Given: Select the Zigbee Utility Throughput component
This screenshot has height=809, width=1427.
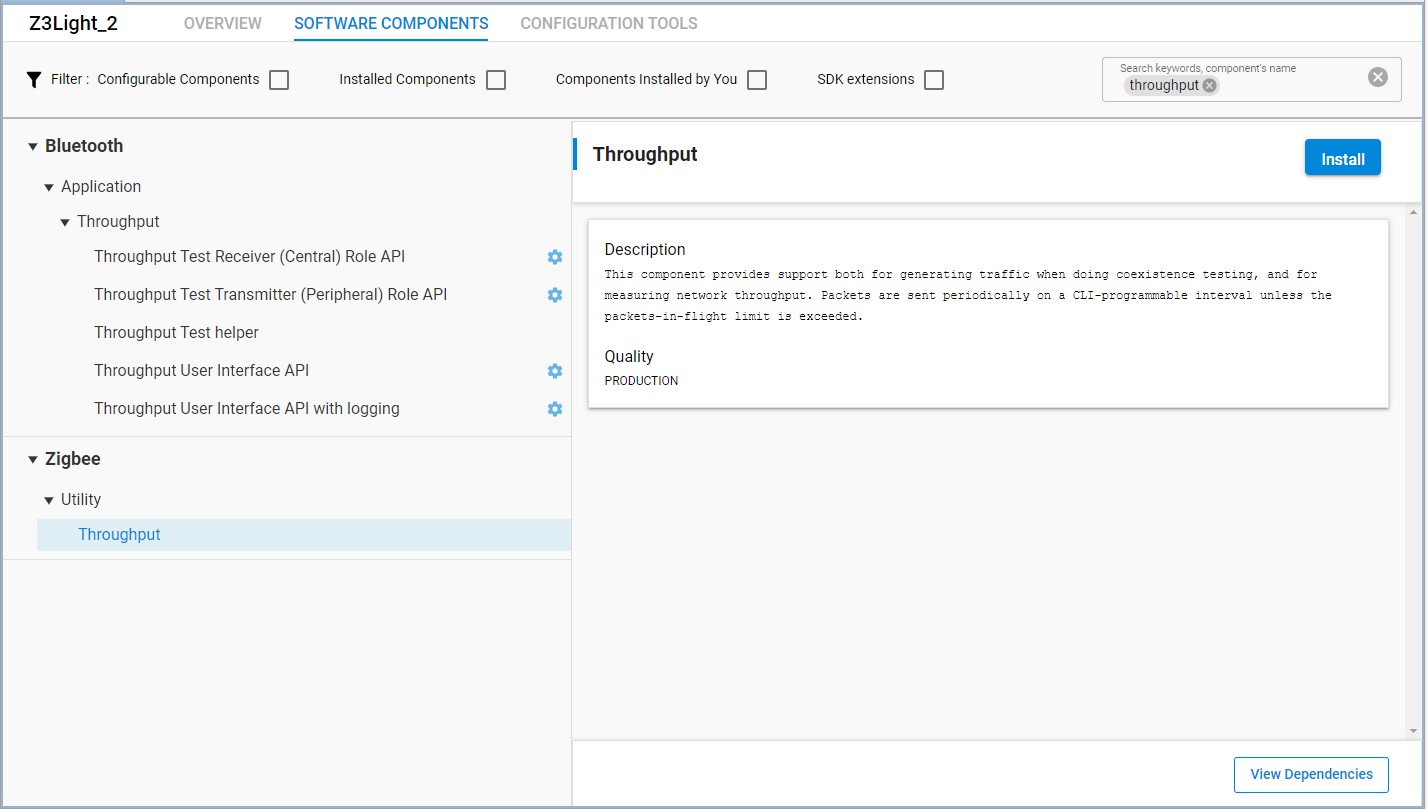Looking at the screenshot, I should 304,535.
